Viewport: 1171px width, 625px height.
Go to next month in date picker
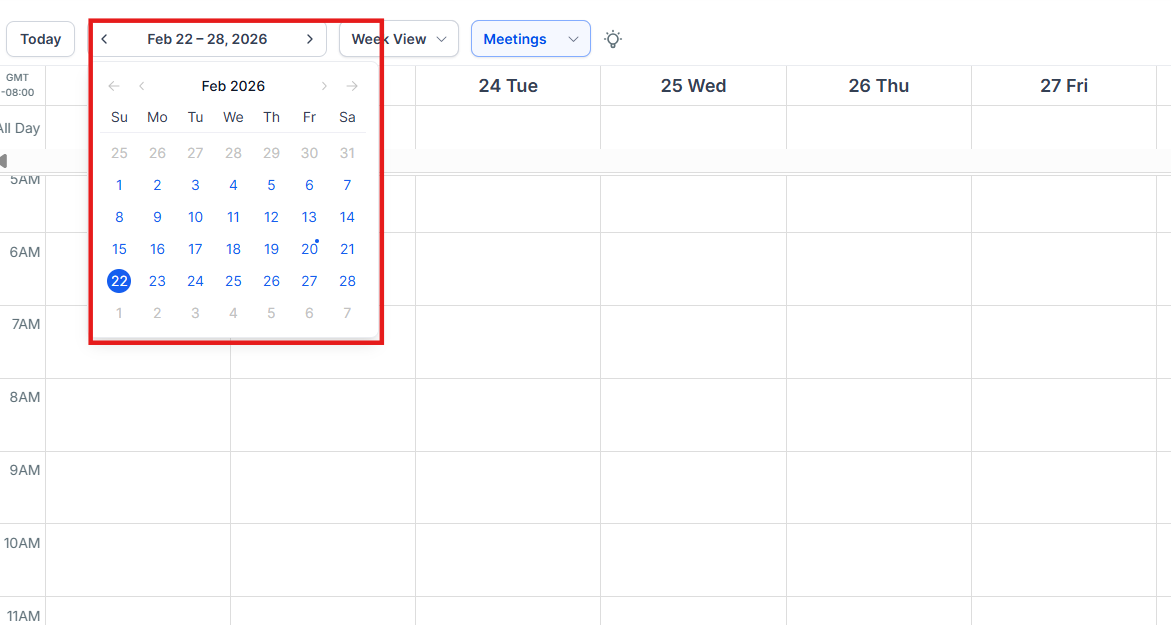click(324, 86)
